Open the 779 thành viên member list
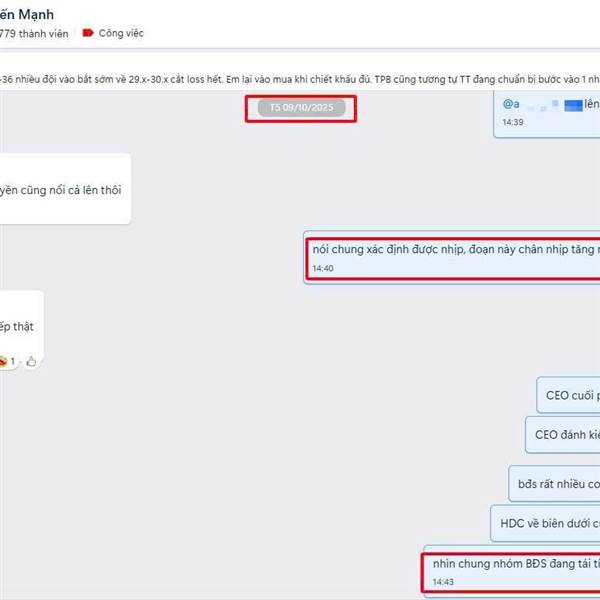The height and width of the screenshot is (600, 600). pyautogui.click(x=34, y=34)
